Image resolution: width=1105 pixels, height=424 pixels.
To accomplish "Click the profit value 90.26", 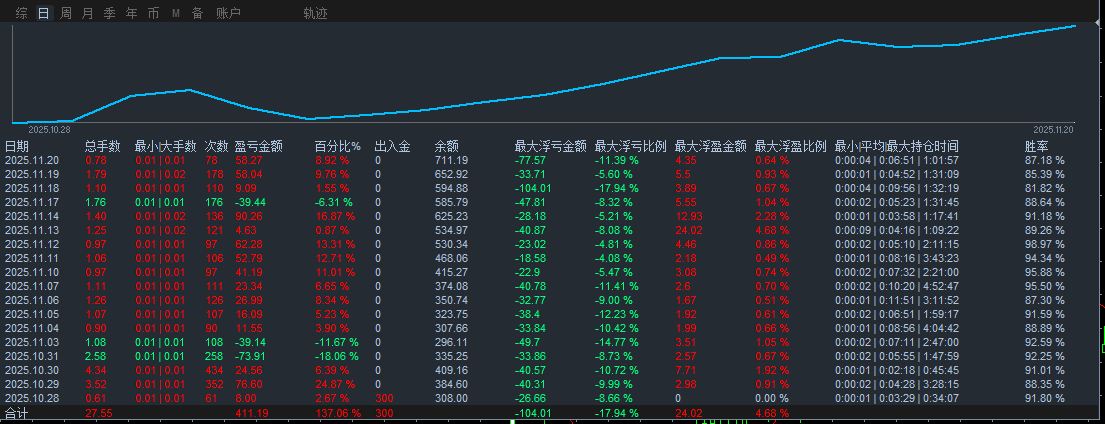I will (248, 215).
